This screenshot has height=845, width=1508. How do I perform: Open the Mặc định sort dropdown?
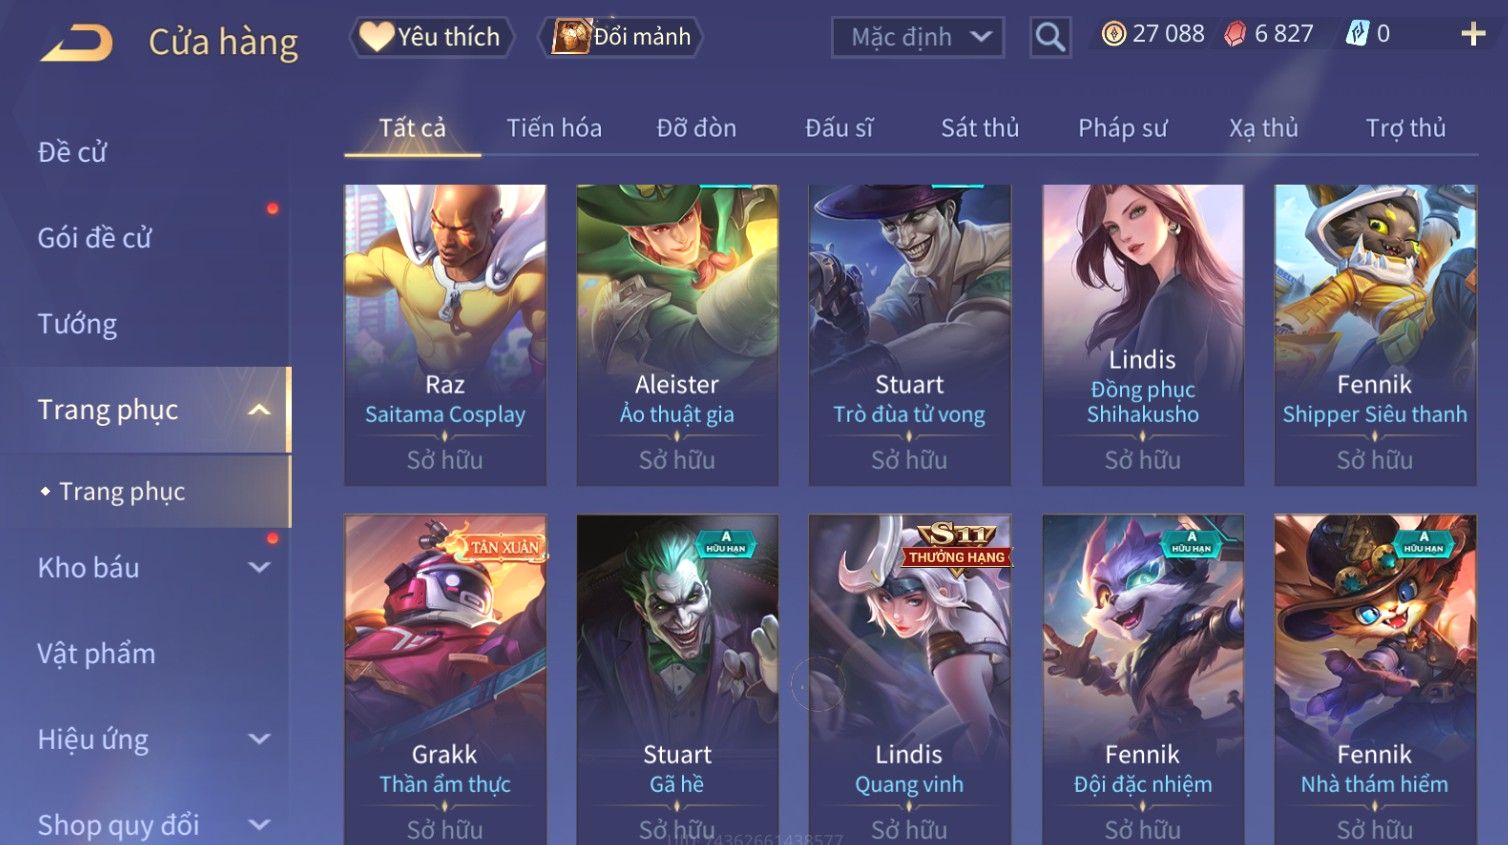[x=917, y=38]
